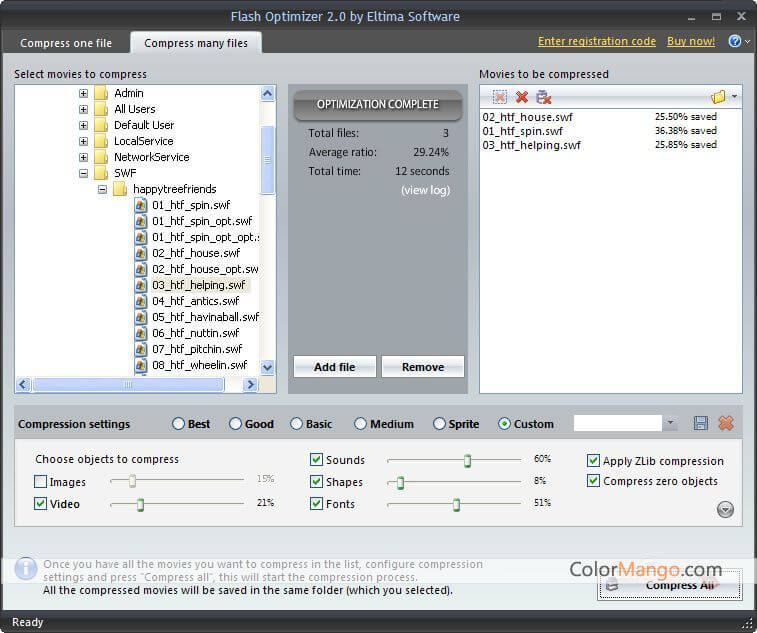
Task: Select the Best compression radio button
Action: [179, 424]
